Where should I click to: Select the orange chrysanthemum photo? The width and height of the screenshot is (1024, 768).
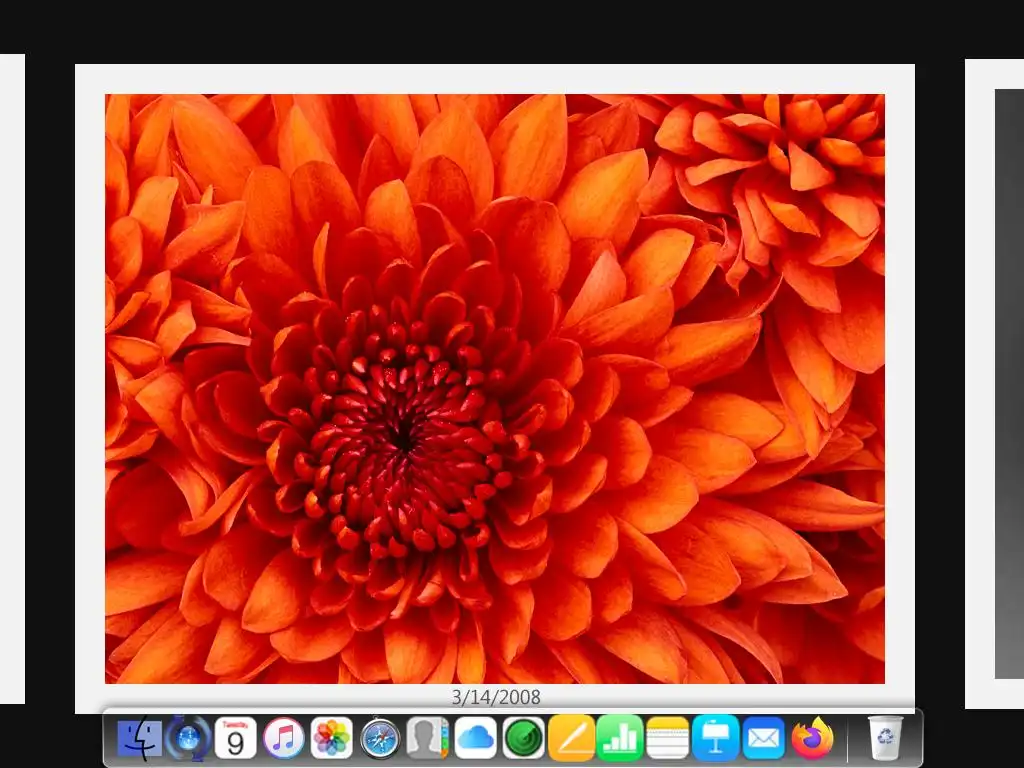tap(495, 389)
